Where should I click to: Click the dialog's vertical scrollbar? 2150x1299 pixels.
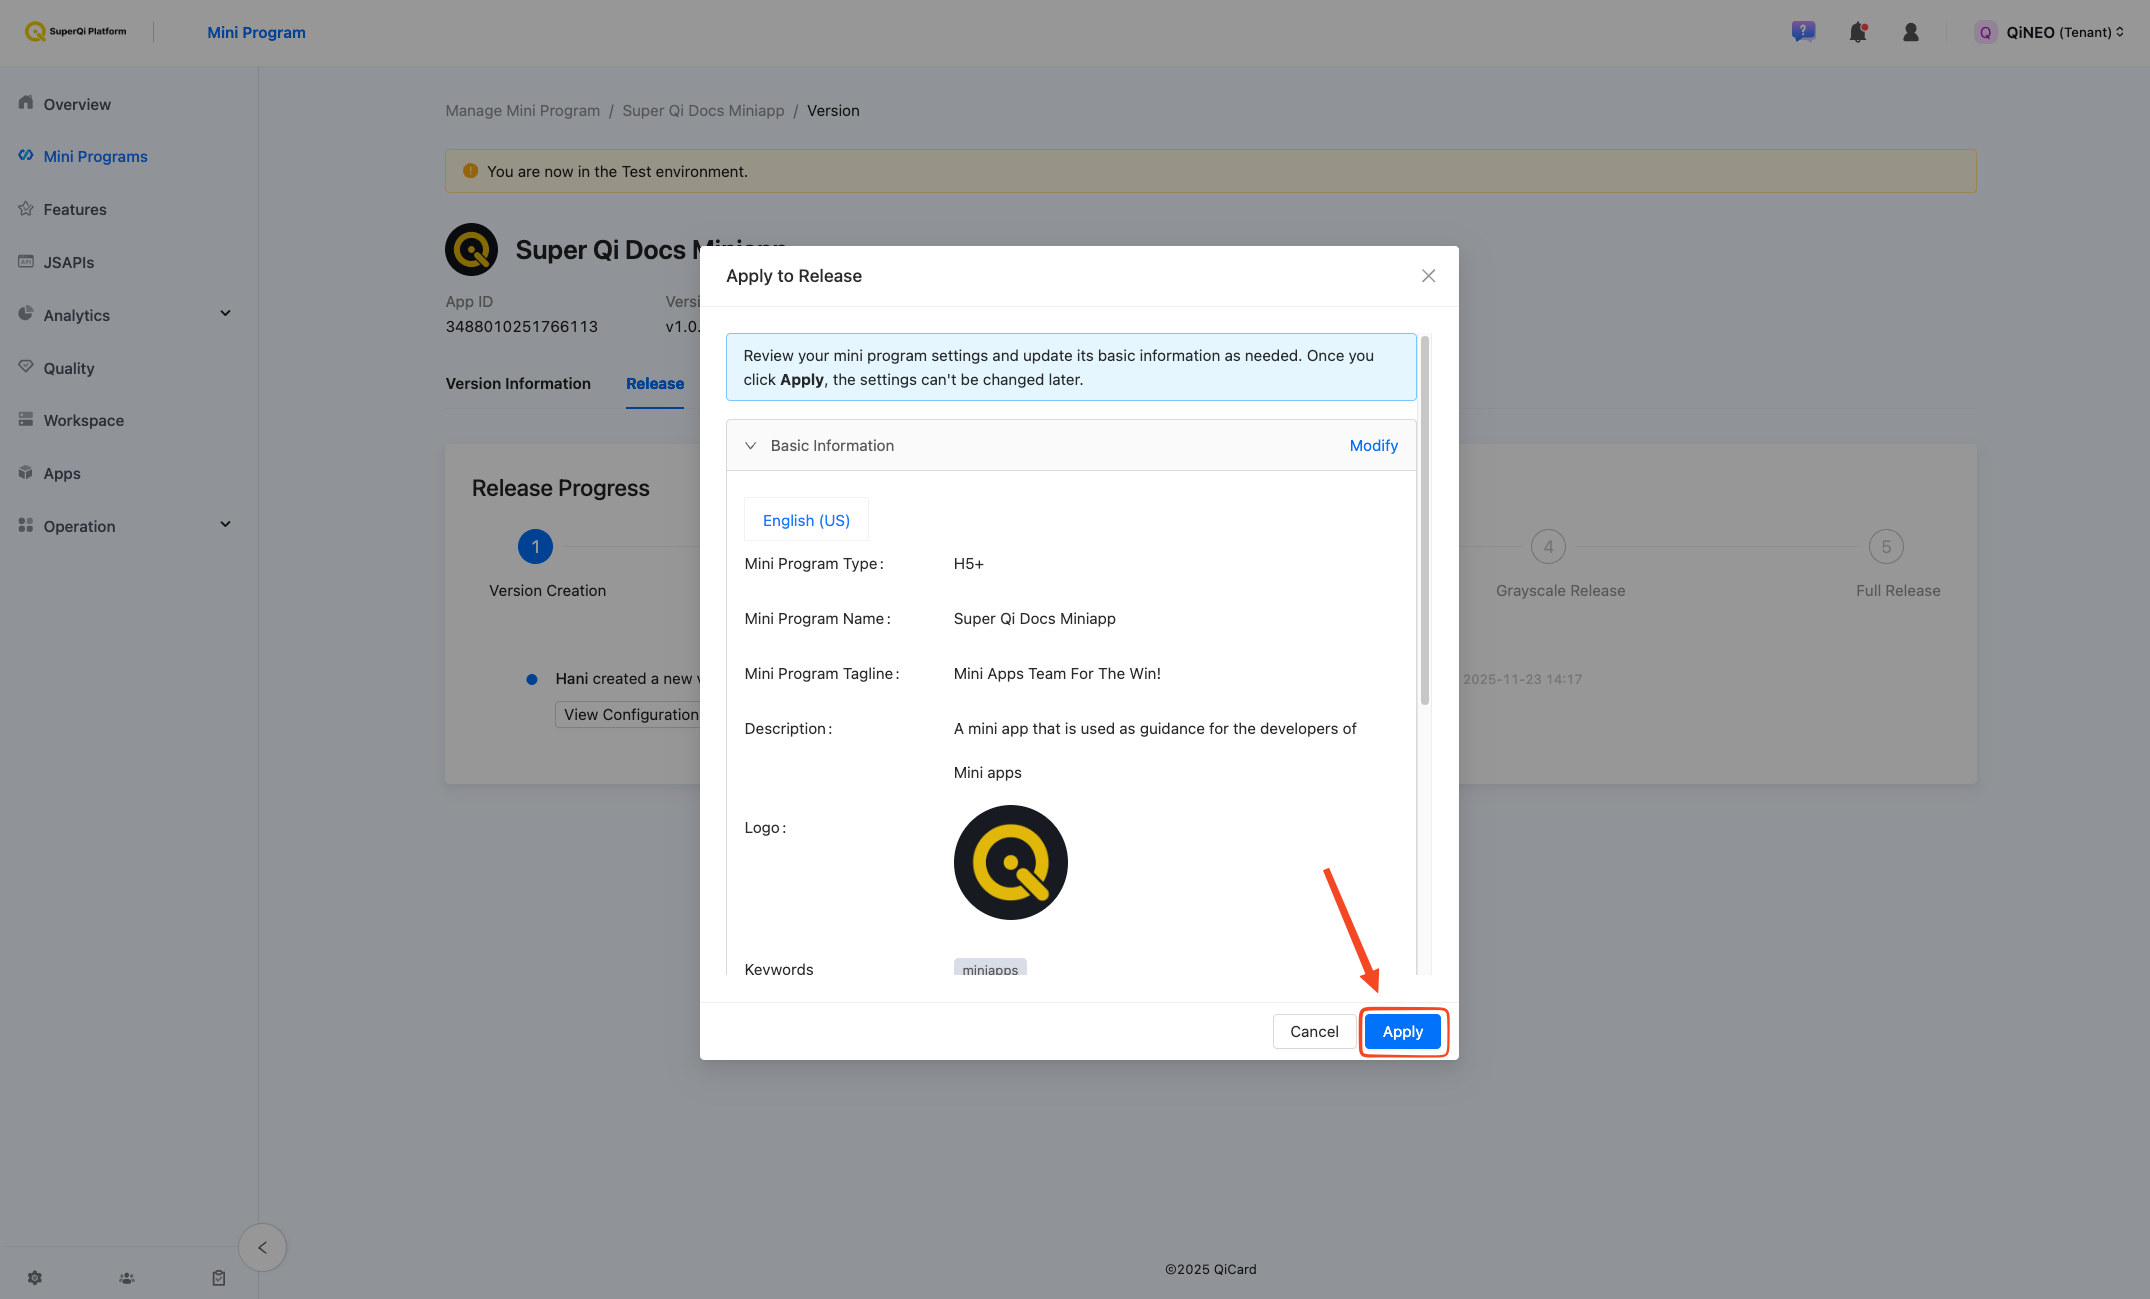[x=1424, y=521]
